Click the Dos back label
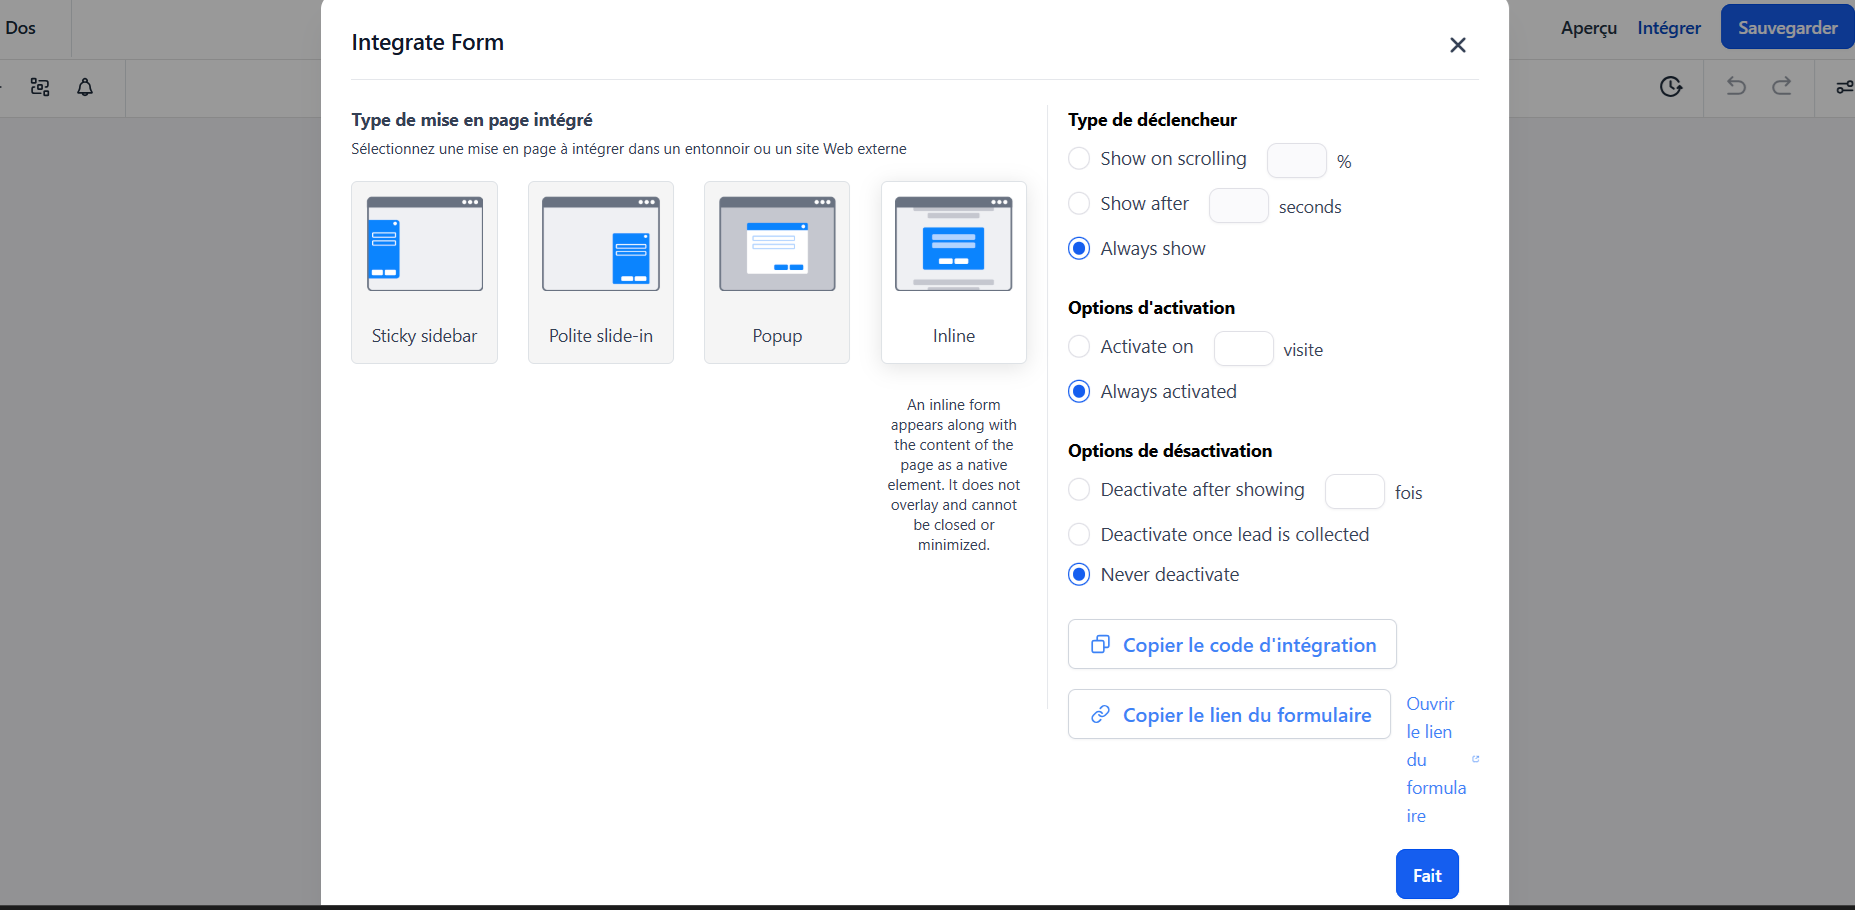Image resolution: width=1855 pixels, height=910 pixels. point(20,28)
